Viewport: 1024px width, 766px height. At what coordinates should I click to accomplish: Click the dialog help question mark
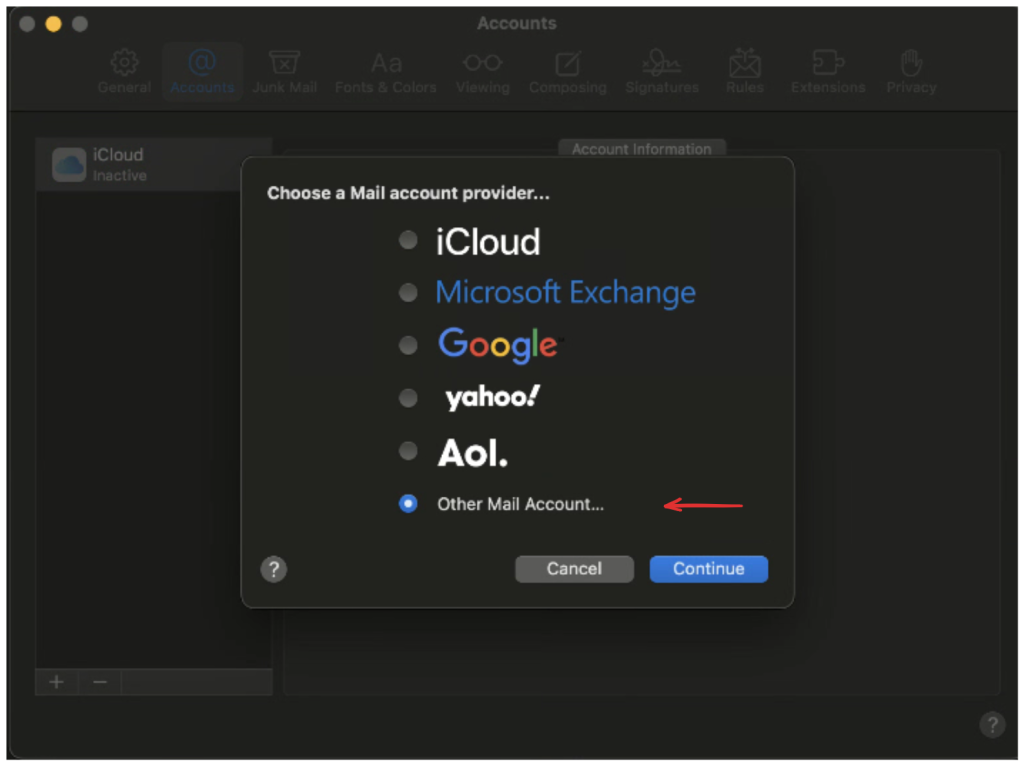coord(273,569)
